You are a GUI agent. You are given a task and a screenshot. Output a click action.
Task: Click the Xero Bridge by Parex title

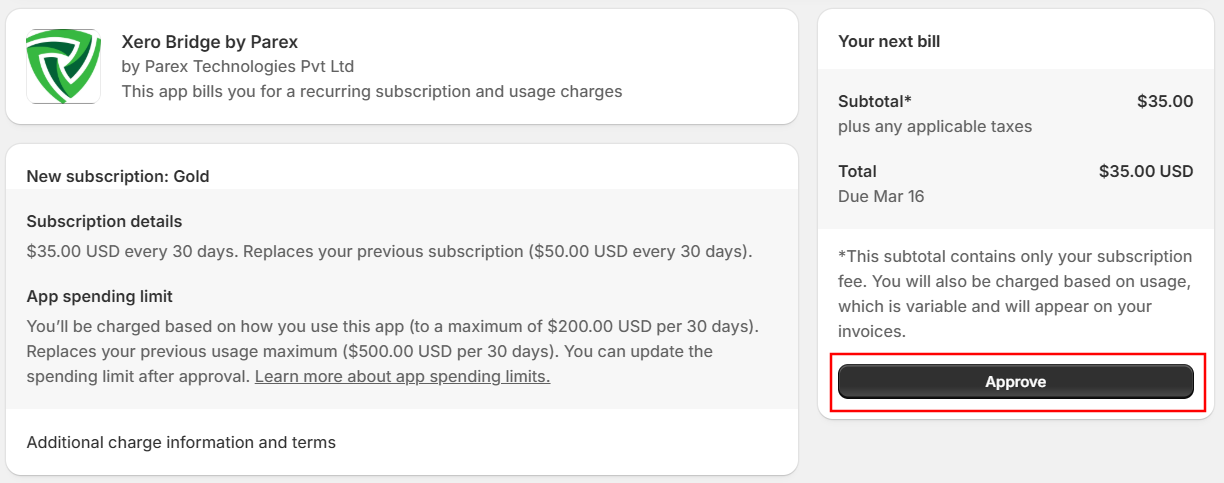pyautogui.click(x=210, y=42)
